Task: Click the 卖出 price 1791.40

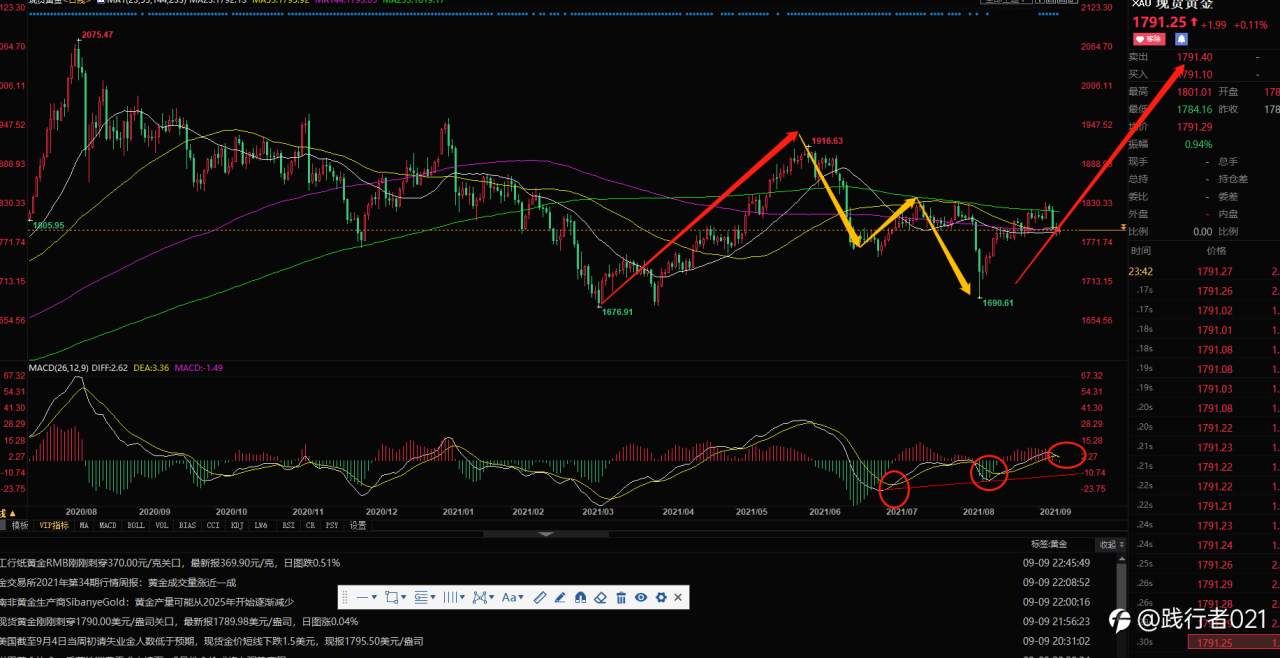Action: (x=1195, y=57)
